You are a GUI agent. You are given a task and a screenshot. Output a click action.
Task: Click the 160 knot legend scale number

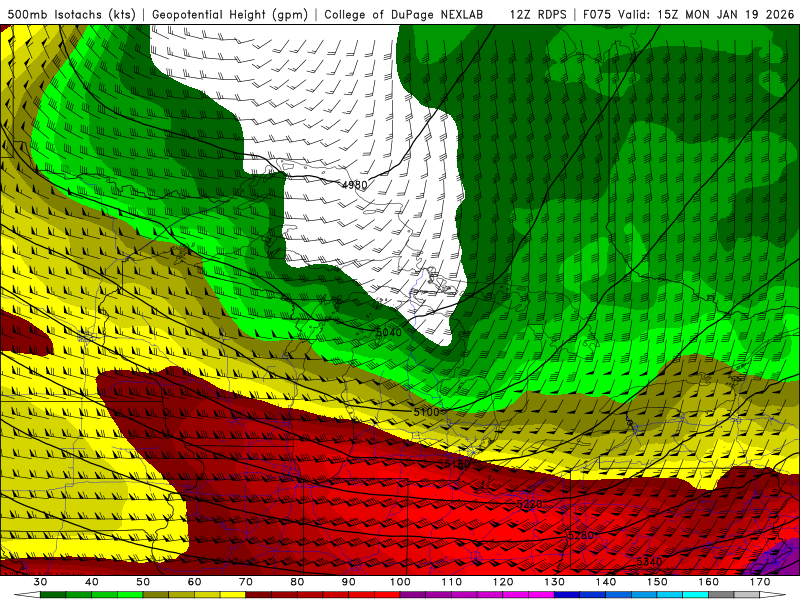coord(709,582)
